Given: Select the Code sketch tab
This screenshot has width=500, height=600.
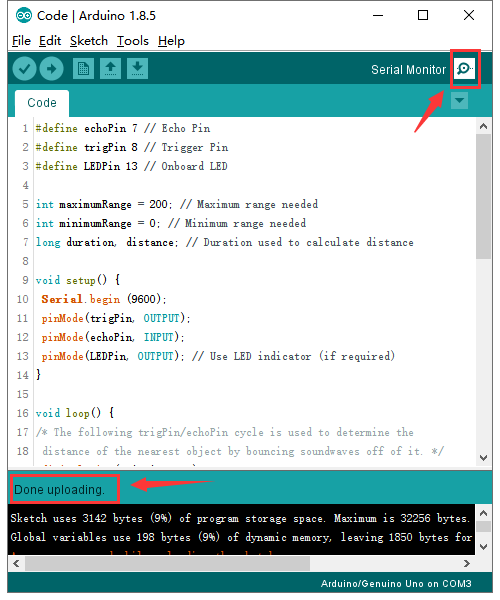Looking at the screenshot, I should (42, 103).
